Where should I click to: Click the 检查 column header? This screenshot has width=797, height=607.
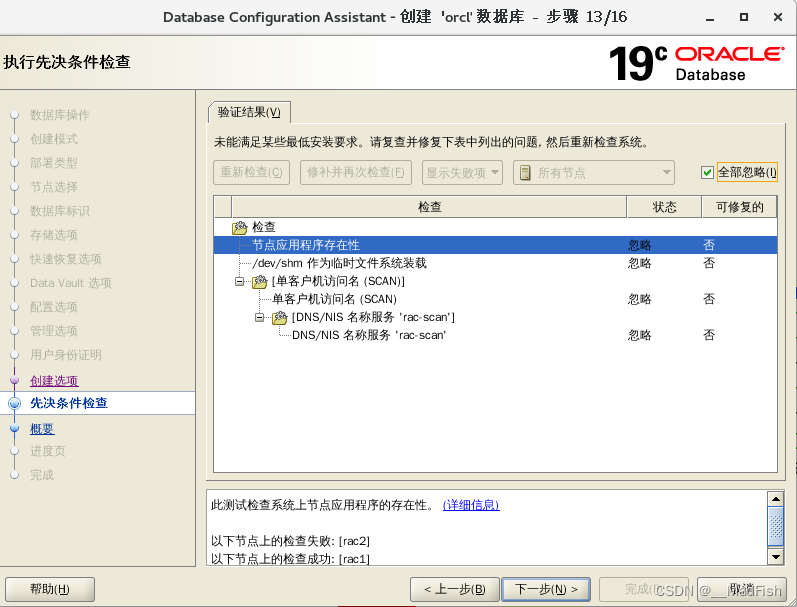(x=429, y=207)
